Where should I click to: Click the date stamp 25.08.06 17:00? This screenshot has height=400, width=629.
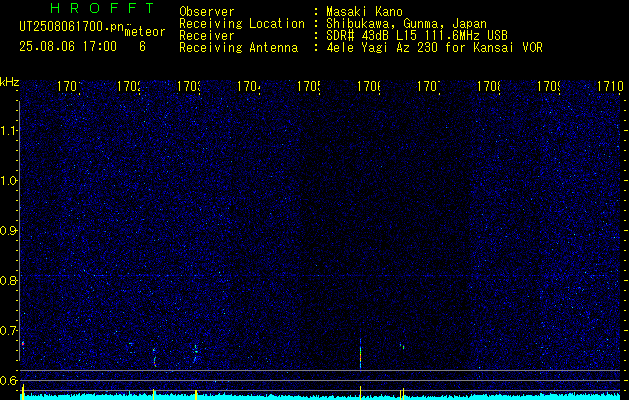pyautogui.click(x=68, y=47)
